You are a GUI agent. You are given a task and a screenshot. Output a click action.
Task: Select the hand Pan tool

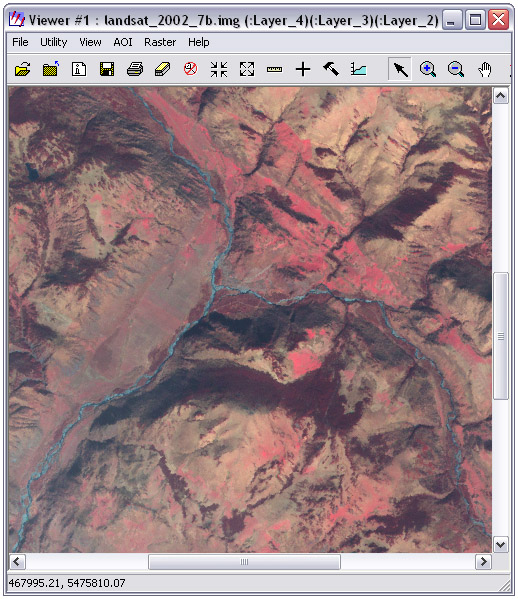point(485,70)
